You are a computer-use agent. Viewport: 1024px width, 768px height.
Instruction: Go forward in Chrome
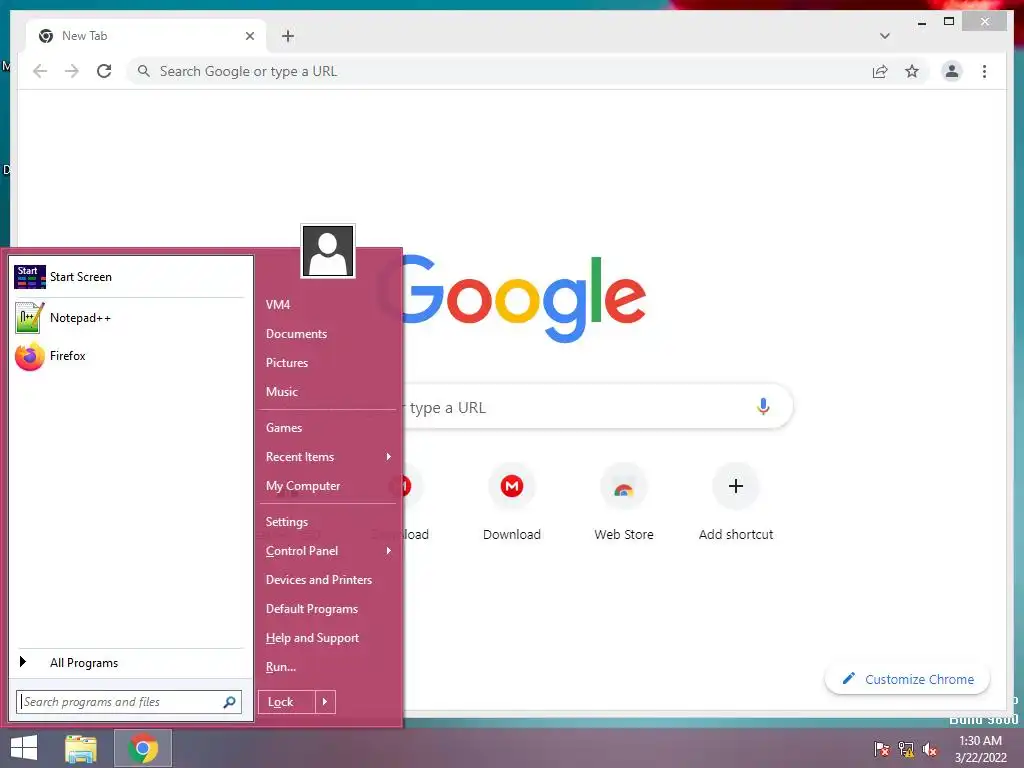(72, 71)
